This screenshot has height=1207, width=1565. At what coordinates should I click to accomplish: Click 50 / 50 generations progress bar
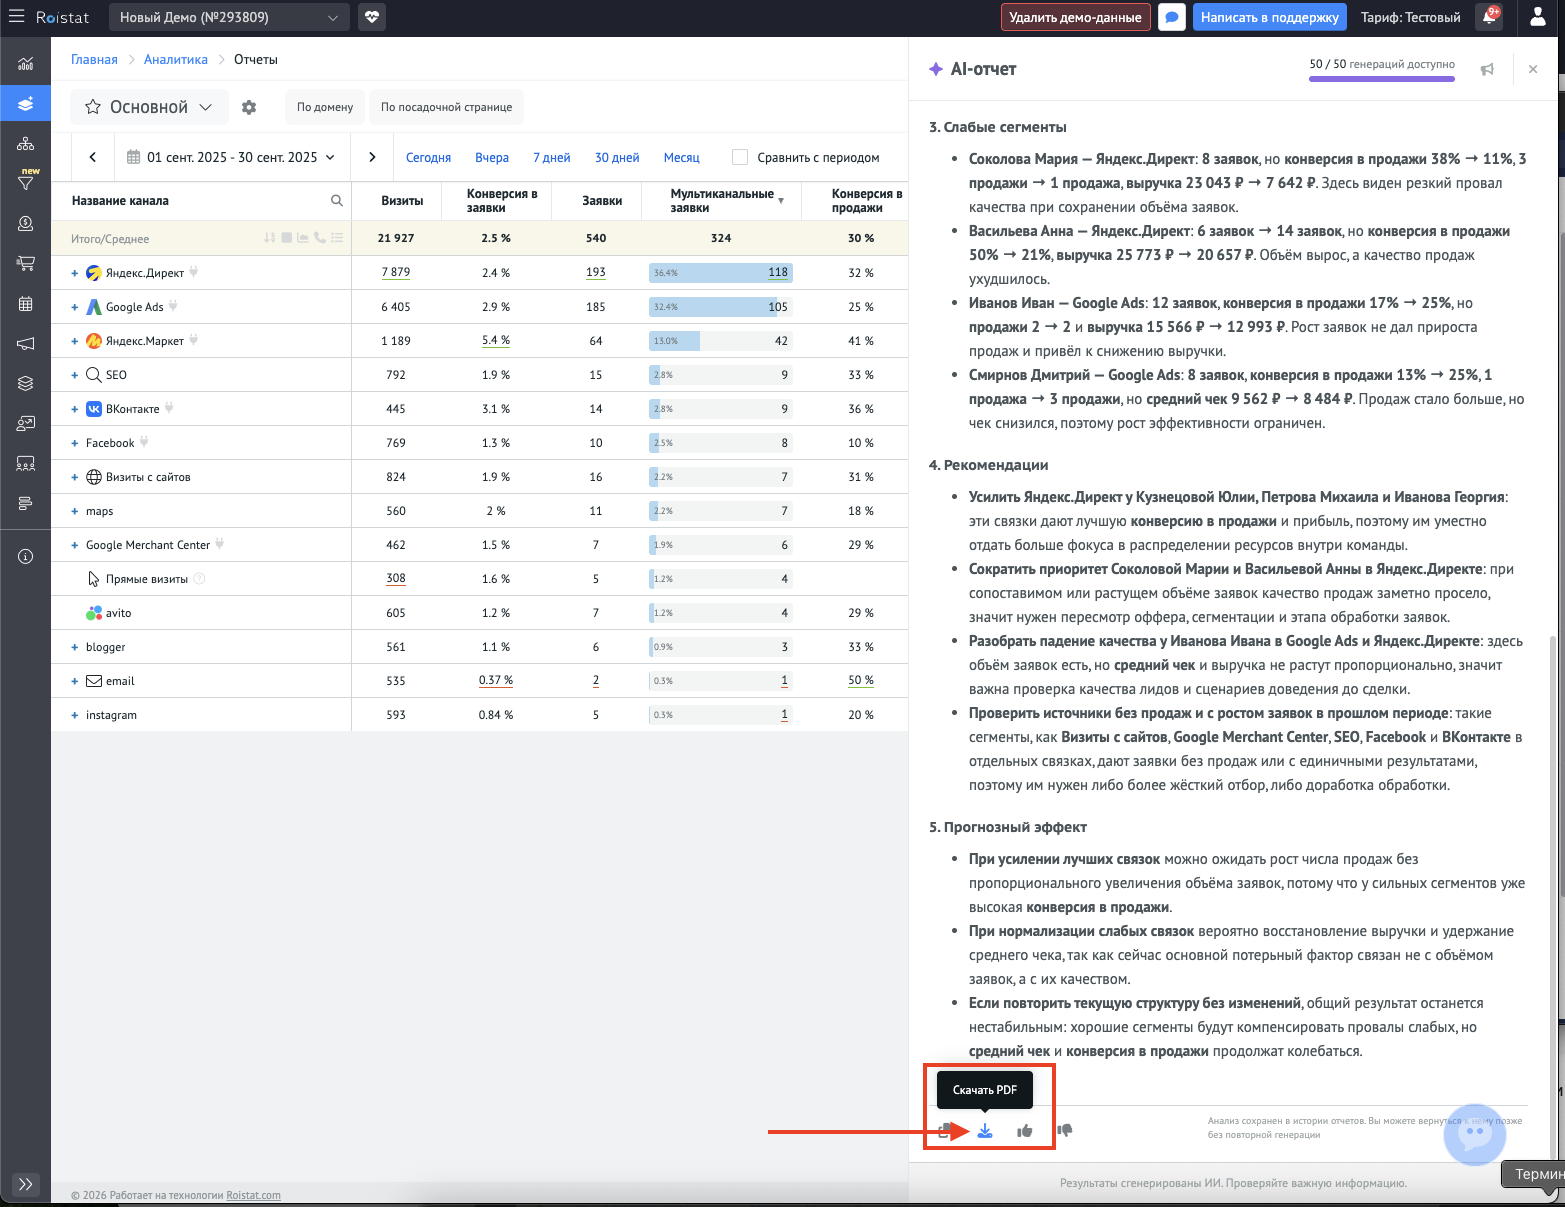1382,78
